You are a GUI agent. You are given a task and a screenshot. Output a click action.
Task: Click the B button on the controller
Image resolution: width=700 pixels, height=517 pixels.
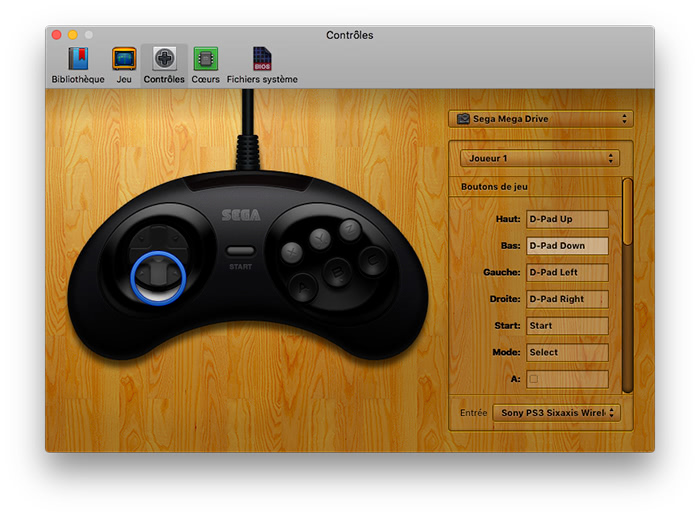coord(338,272)
